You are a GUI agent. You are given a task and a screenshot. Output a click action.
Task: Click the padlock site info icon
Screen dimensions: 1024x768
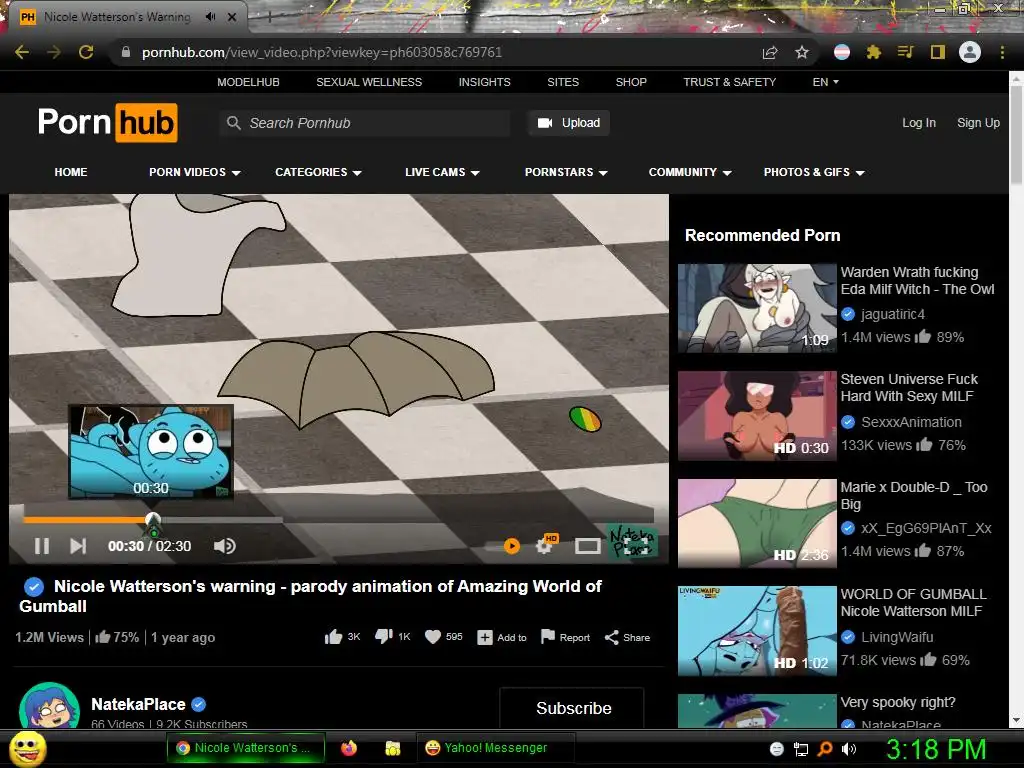click(126, 52)
